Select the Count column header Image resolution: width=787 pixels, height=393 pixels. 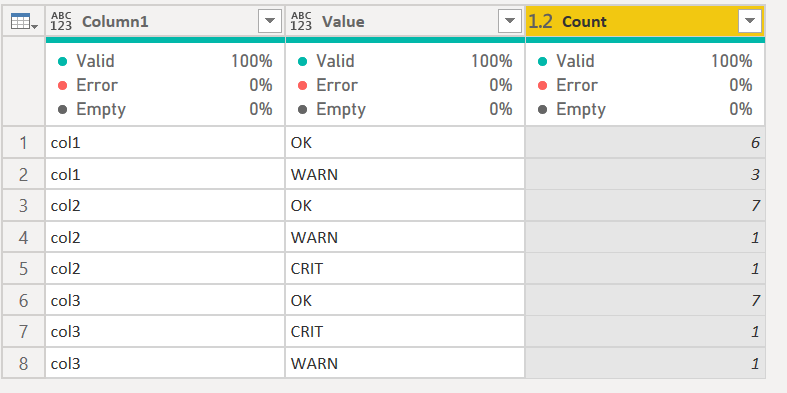tap(645, 21)
